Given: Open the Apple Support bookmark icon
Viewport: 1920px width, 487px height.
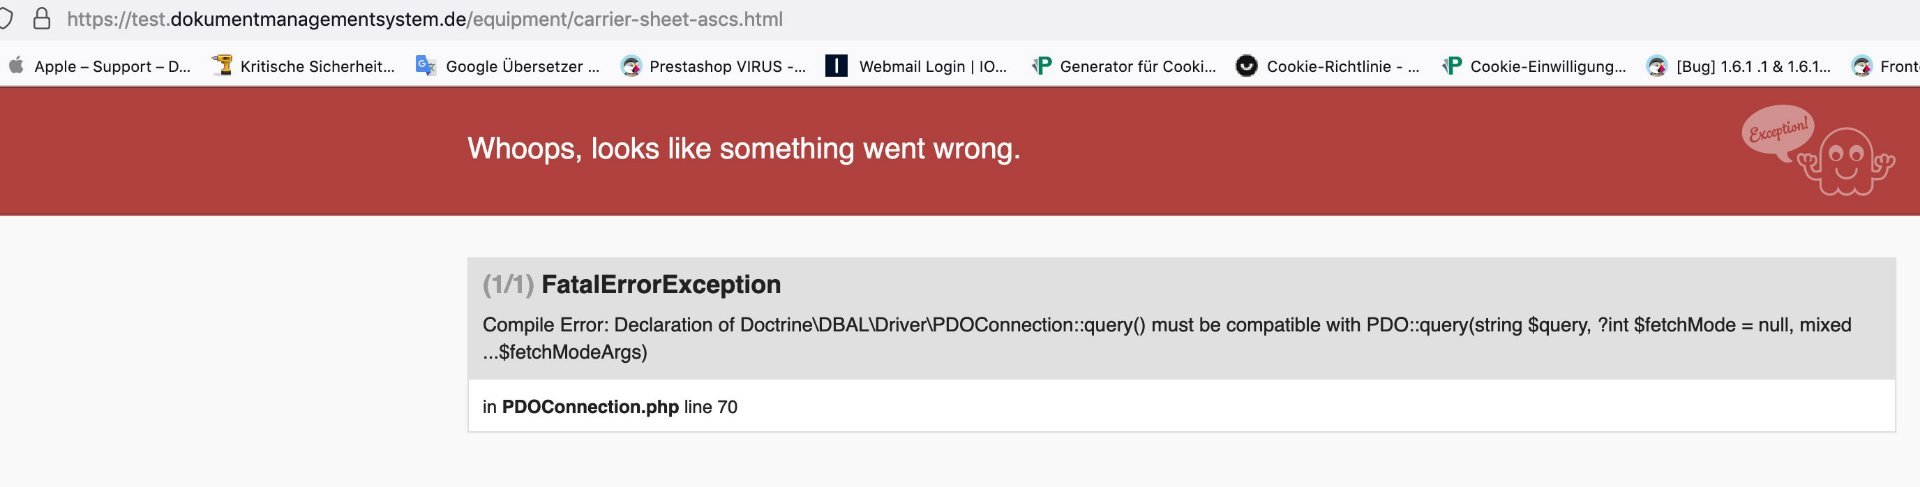Looking at the screenshot, I should point(16,66).
